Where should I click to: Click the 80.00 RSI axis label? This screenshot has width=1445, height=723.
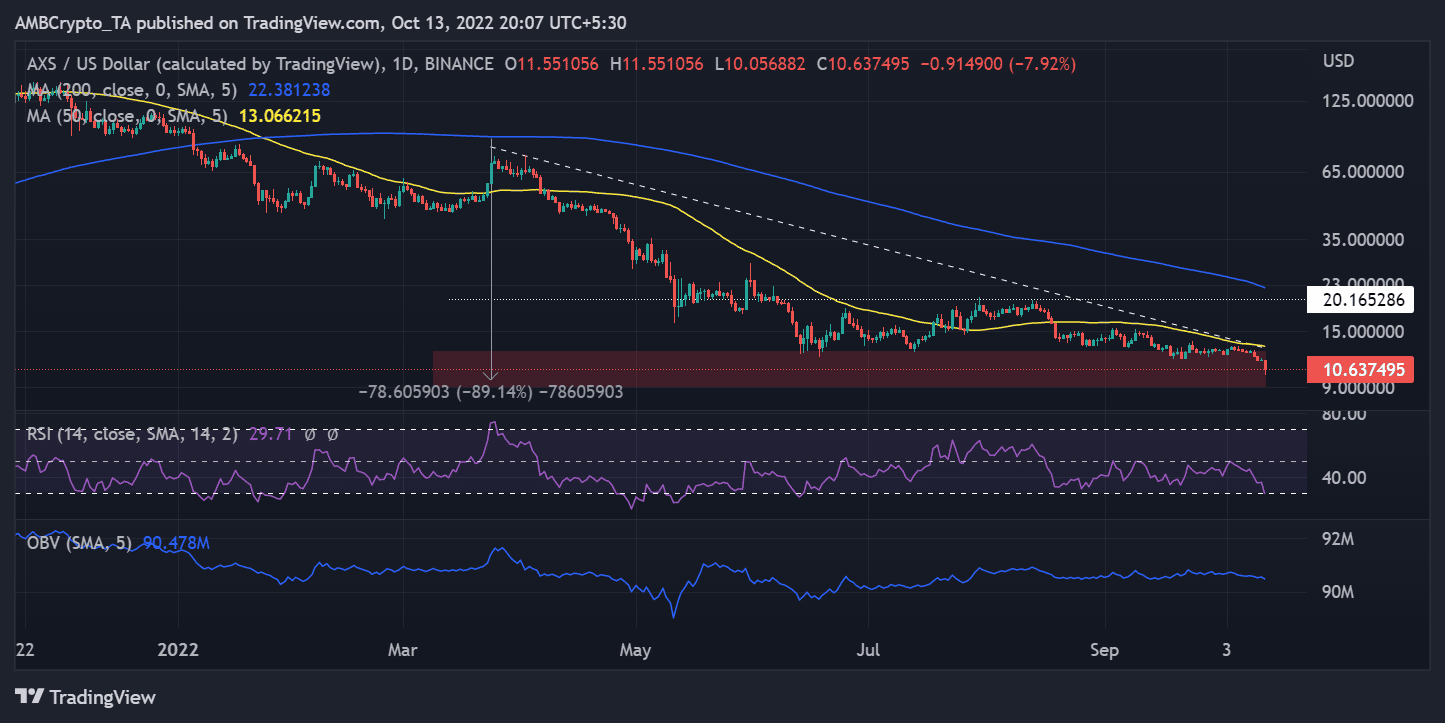coord(1345,414)
